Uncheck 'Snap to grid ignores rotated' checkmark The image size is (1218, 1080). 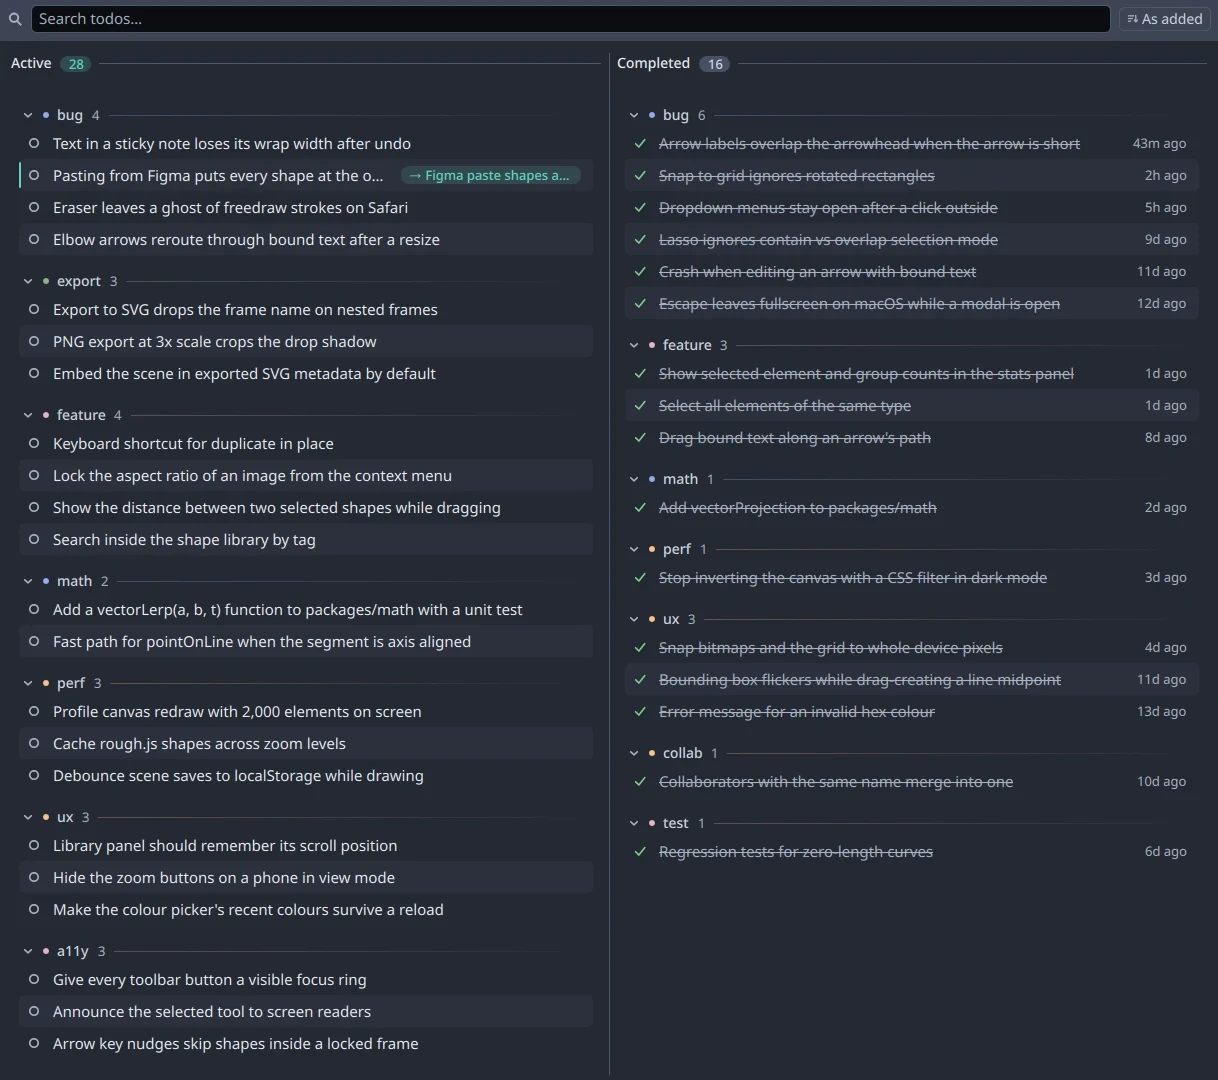tap(640, 175)
